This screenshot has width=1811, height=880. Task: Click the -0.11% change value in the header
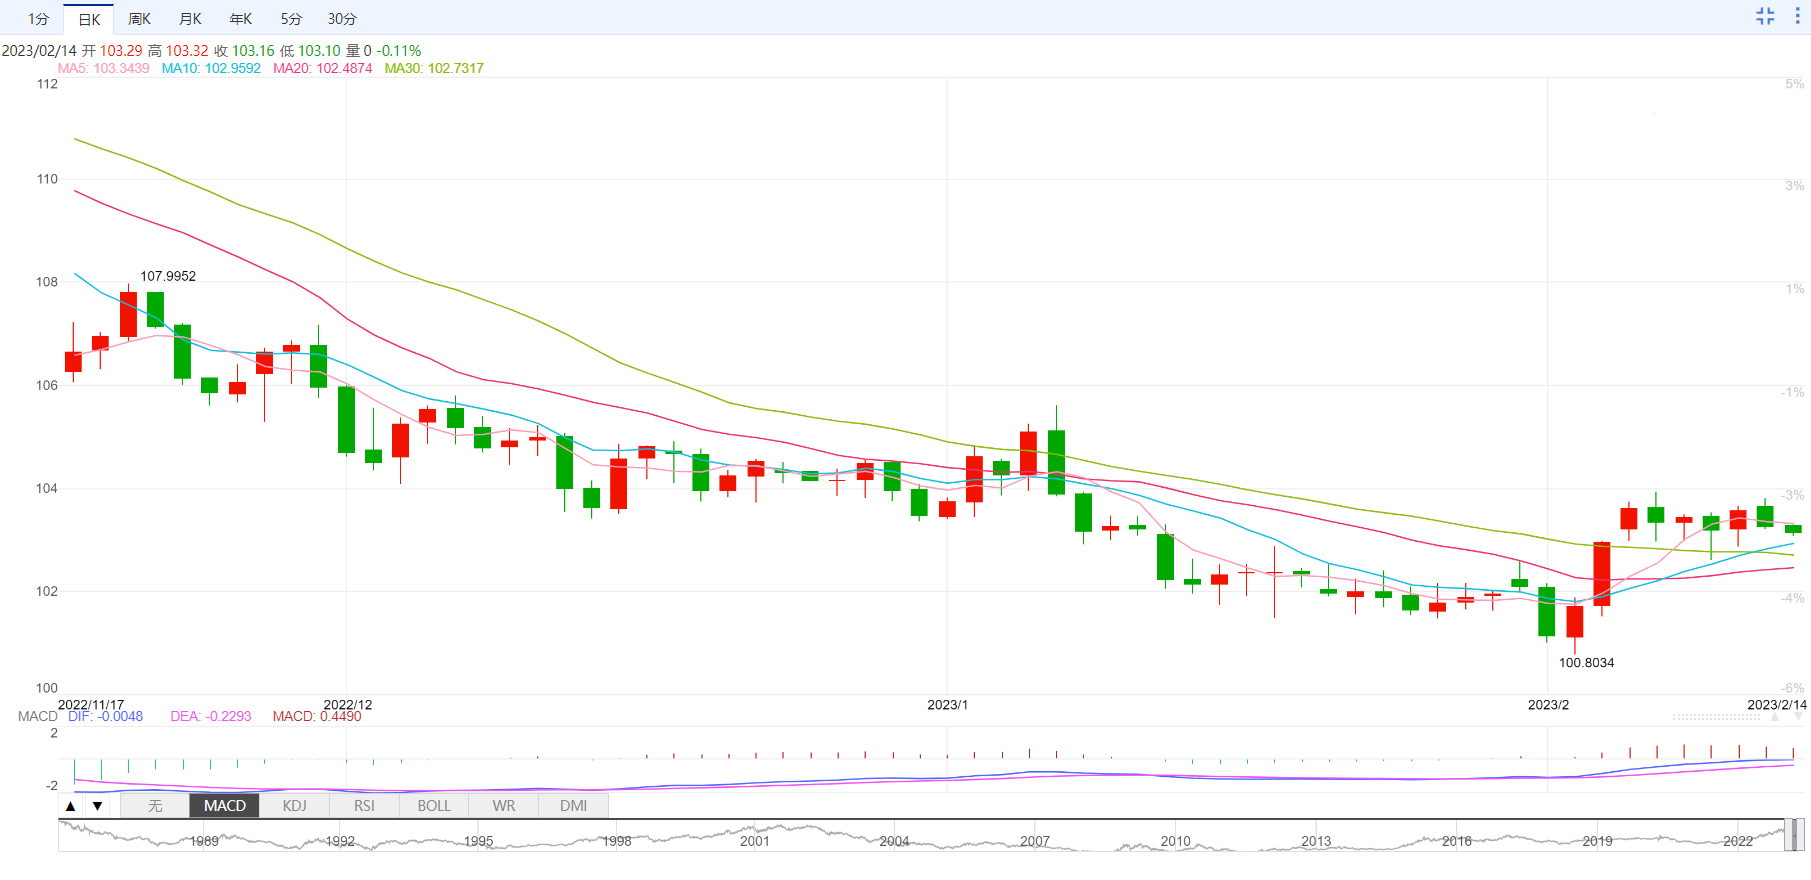click(399, 50)
